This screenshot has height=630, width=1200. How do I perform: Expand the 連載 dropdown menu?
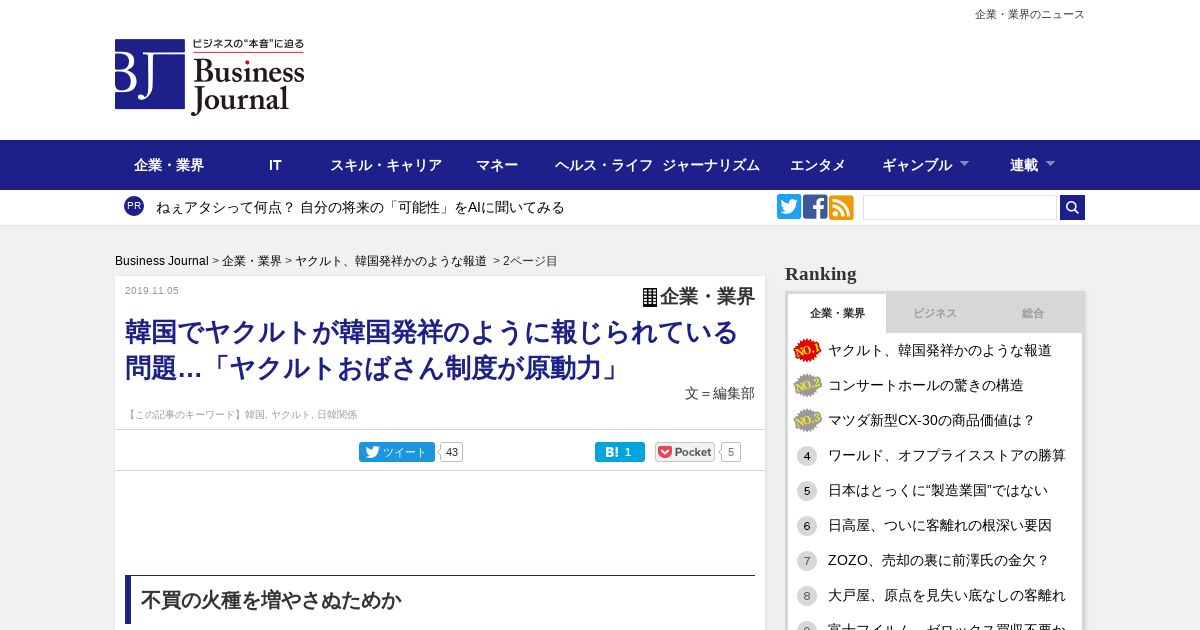tap(1033, 165)
